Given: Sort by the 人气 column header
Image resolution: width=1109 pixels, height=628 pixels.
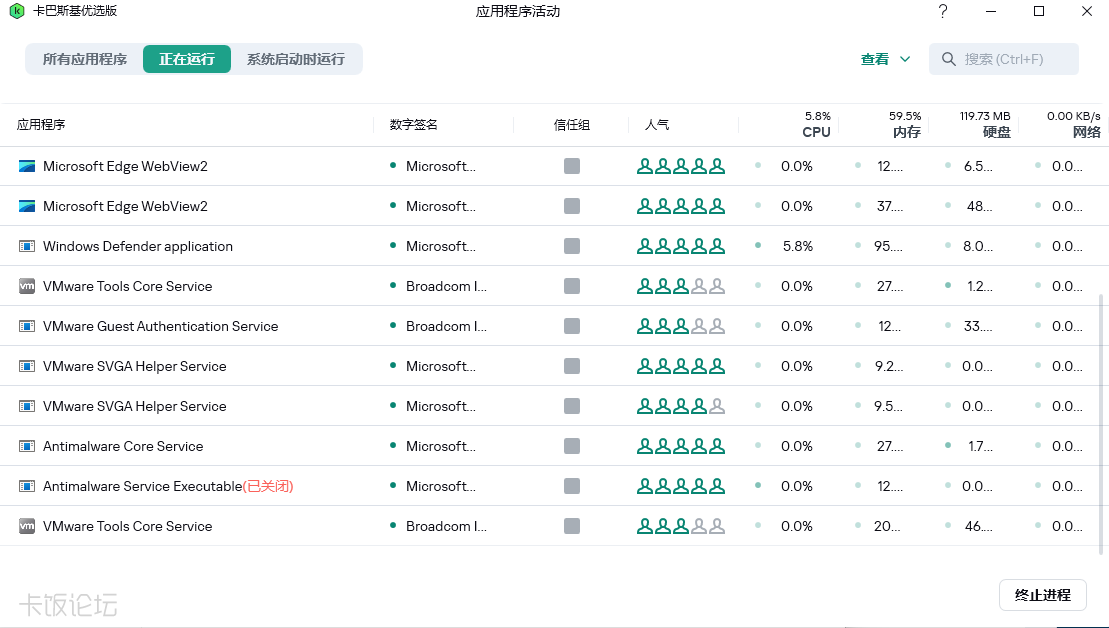Looking at the screenshot, I should coord(657,125).
